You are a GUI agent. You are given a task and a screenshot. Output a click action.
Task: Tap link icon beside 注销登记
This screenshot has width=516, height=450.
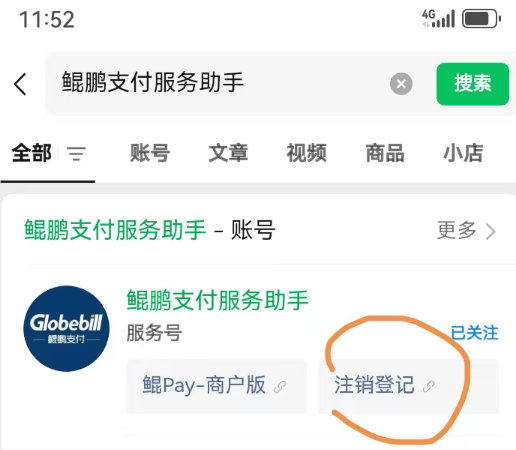point(428,387)
